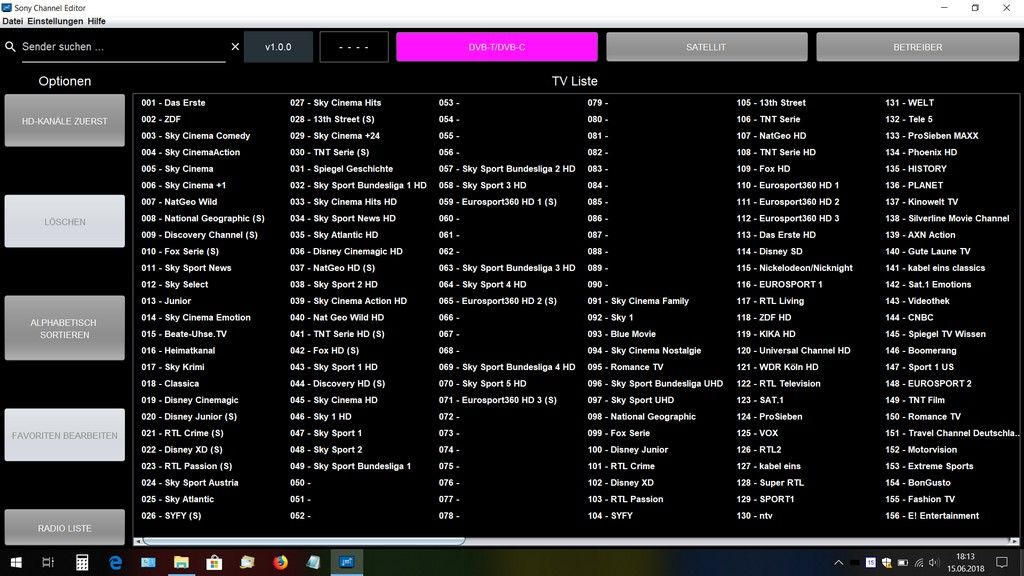
Task: Switch to the DVB-T/DVB-C tab
Action: (x=496, y=47)
